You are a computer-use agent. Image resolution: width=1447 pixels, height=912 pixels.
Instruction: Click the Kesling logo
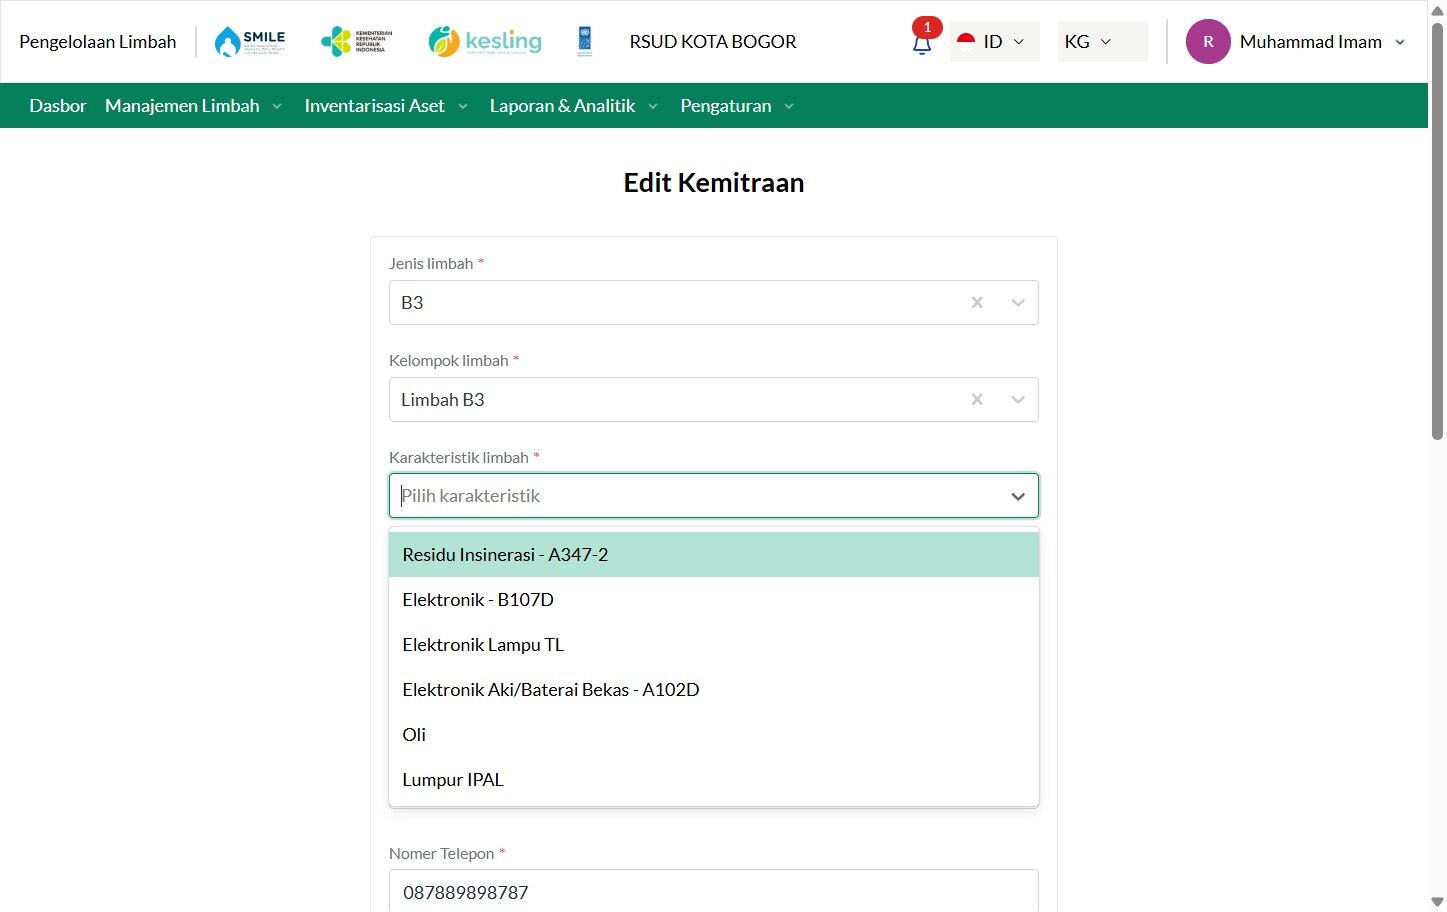[485, 41]
